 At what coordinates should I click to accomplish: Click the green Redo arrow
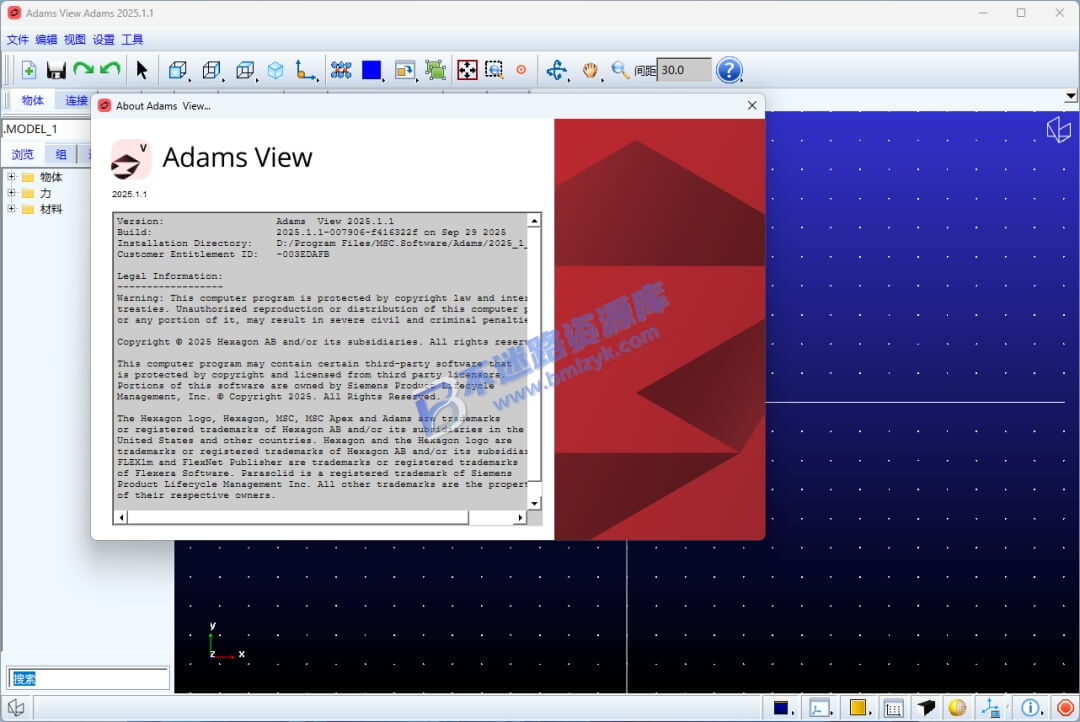(83, 69)
